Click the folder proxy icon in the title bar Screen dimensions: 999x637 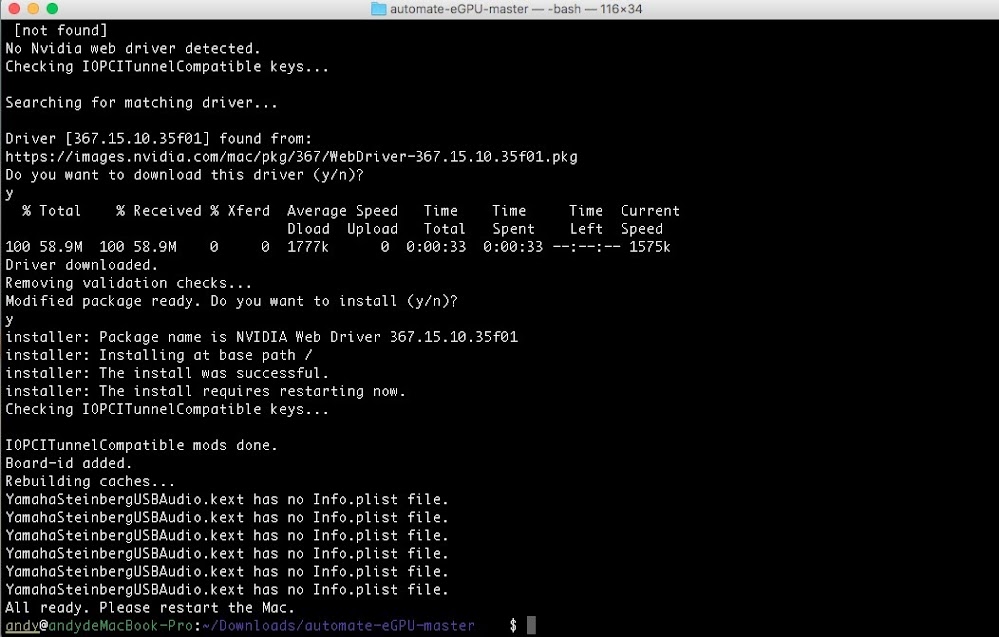378,9
